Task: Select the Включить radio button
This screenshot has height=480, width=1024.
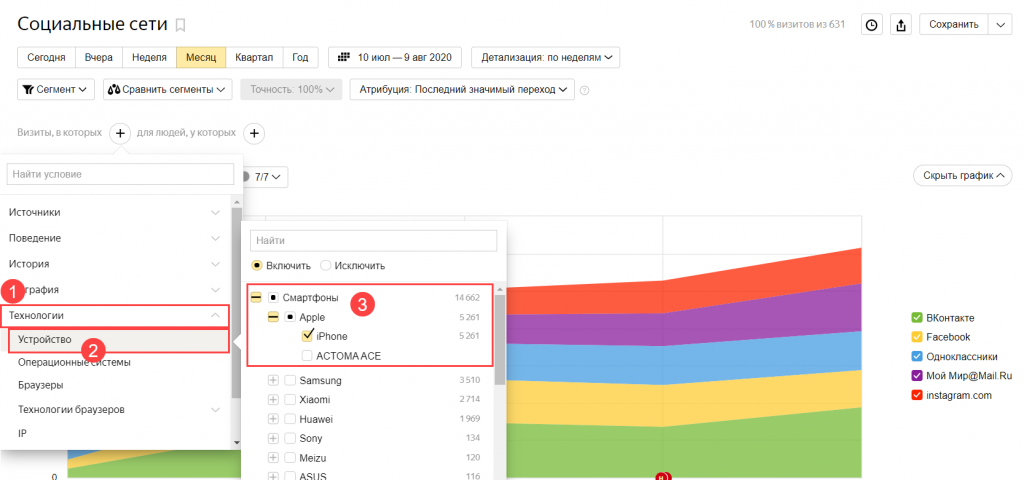Action: pyautogui.click(x=257, y=266)
